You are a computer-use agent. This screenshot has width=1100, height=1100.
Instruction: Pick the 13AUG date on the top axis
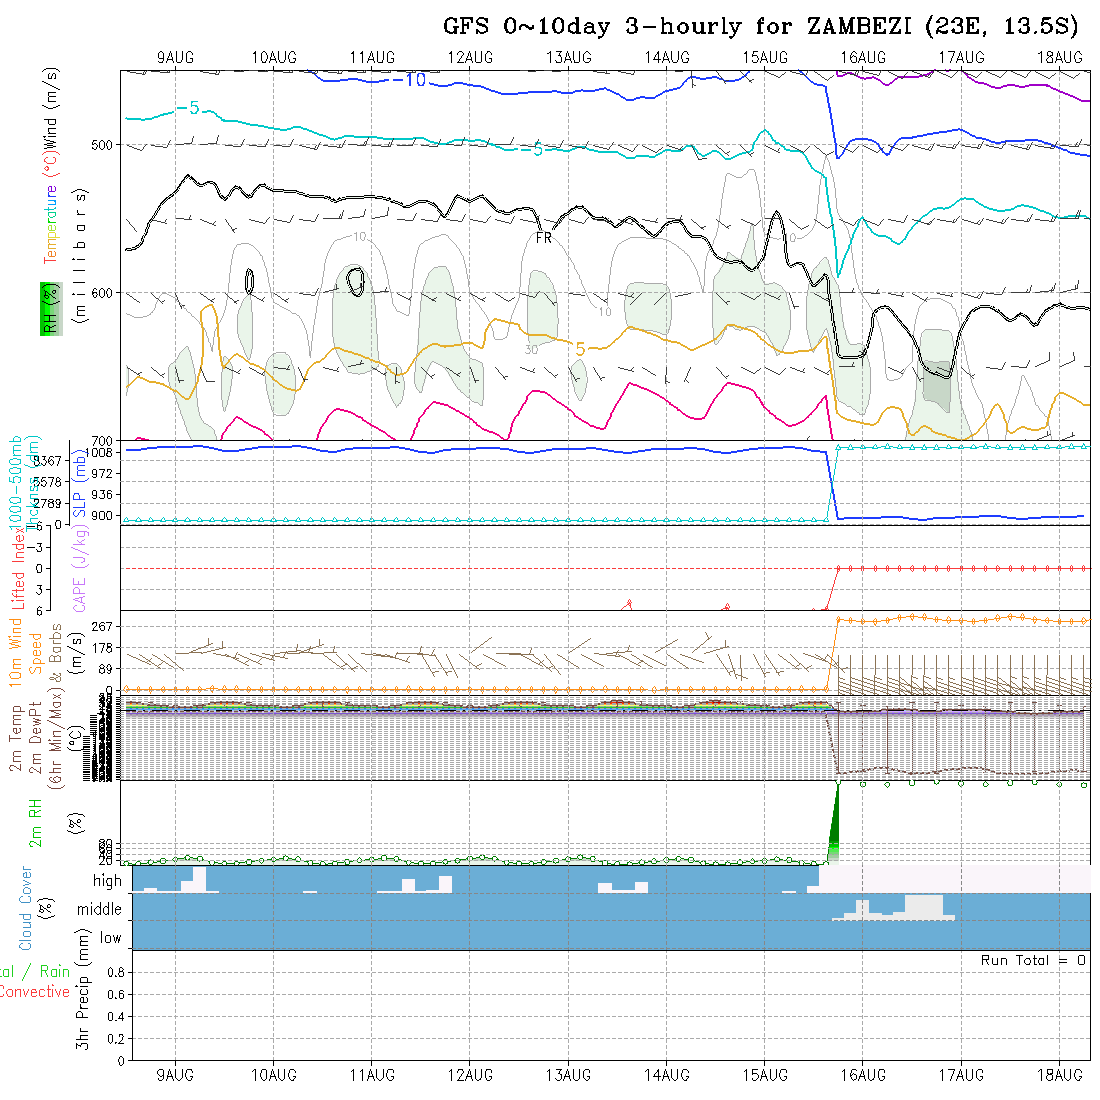(568, 58)
